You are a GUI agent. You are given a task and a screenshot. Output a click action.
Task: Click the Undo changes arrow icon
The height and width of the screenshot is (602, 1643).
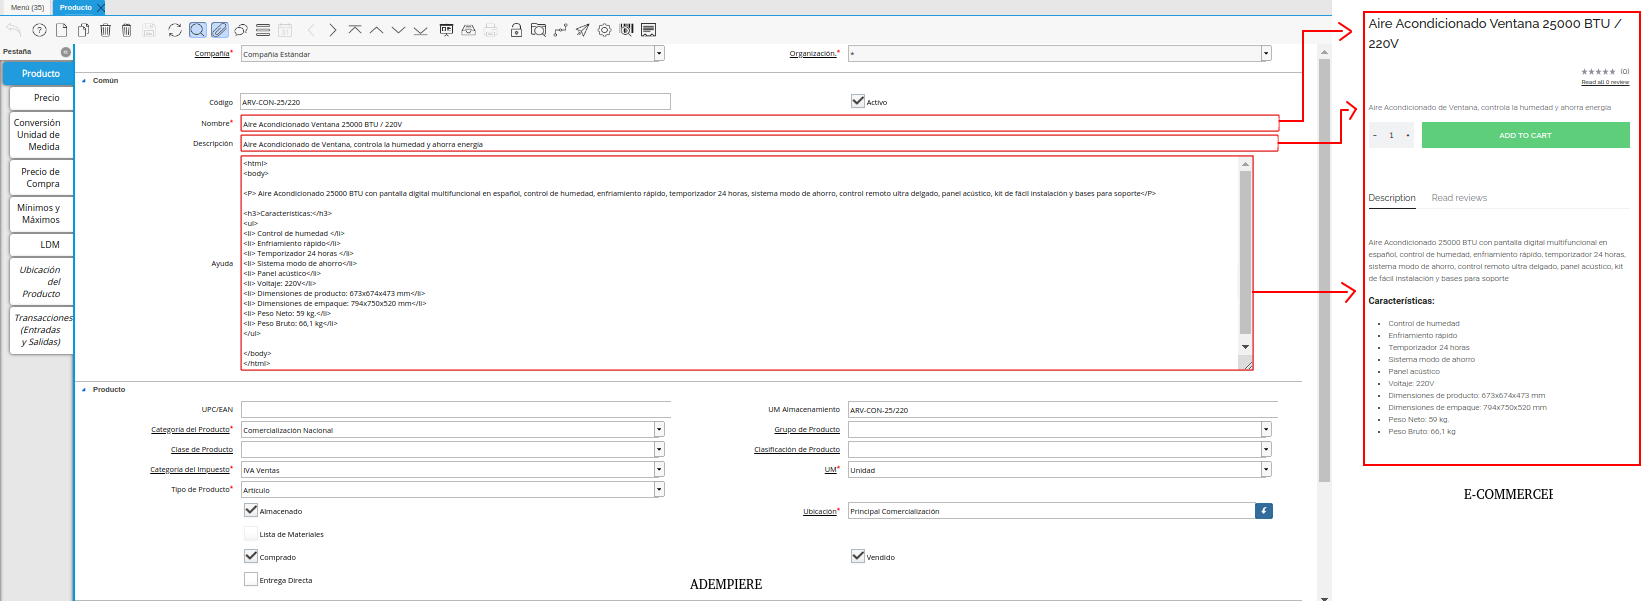[14, 30]
